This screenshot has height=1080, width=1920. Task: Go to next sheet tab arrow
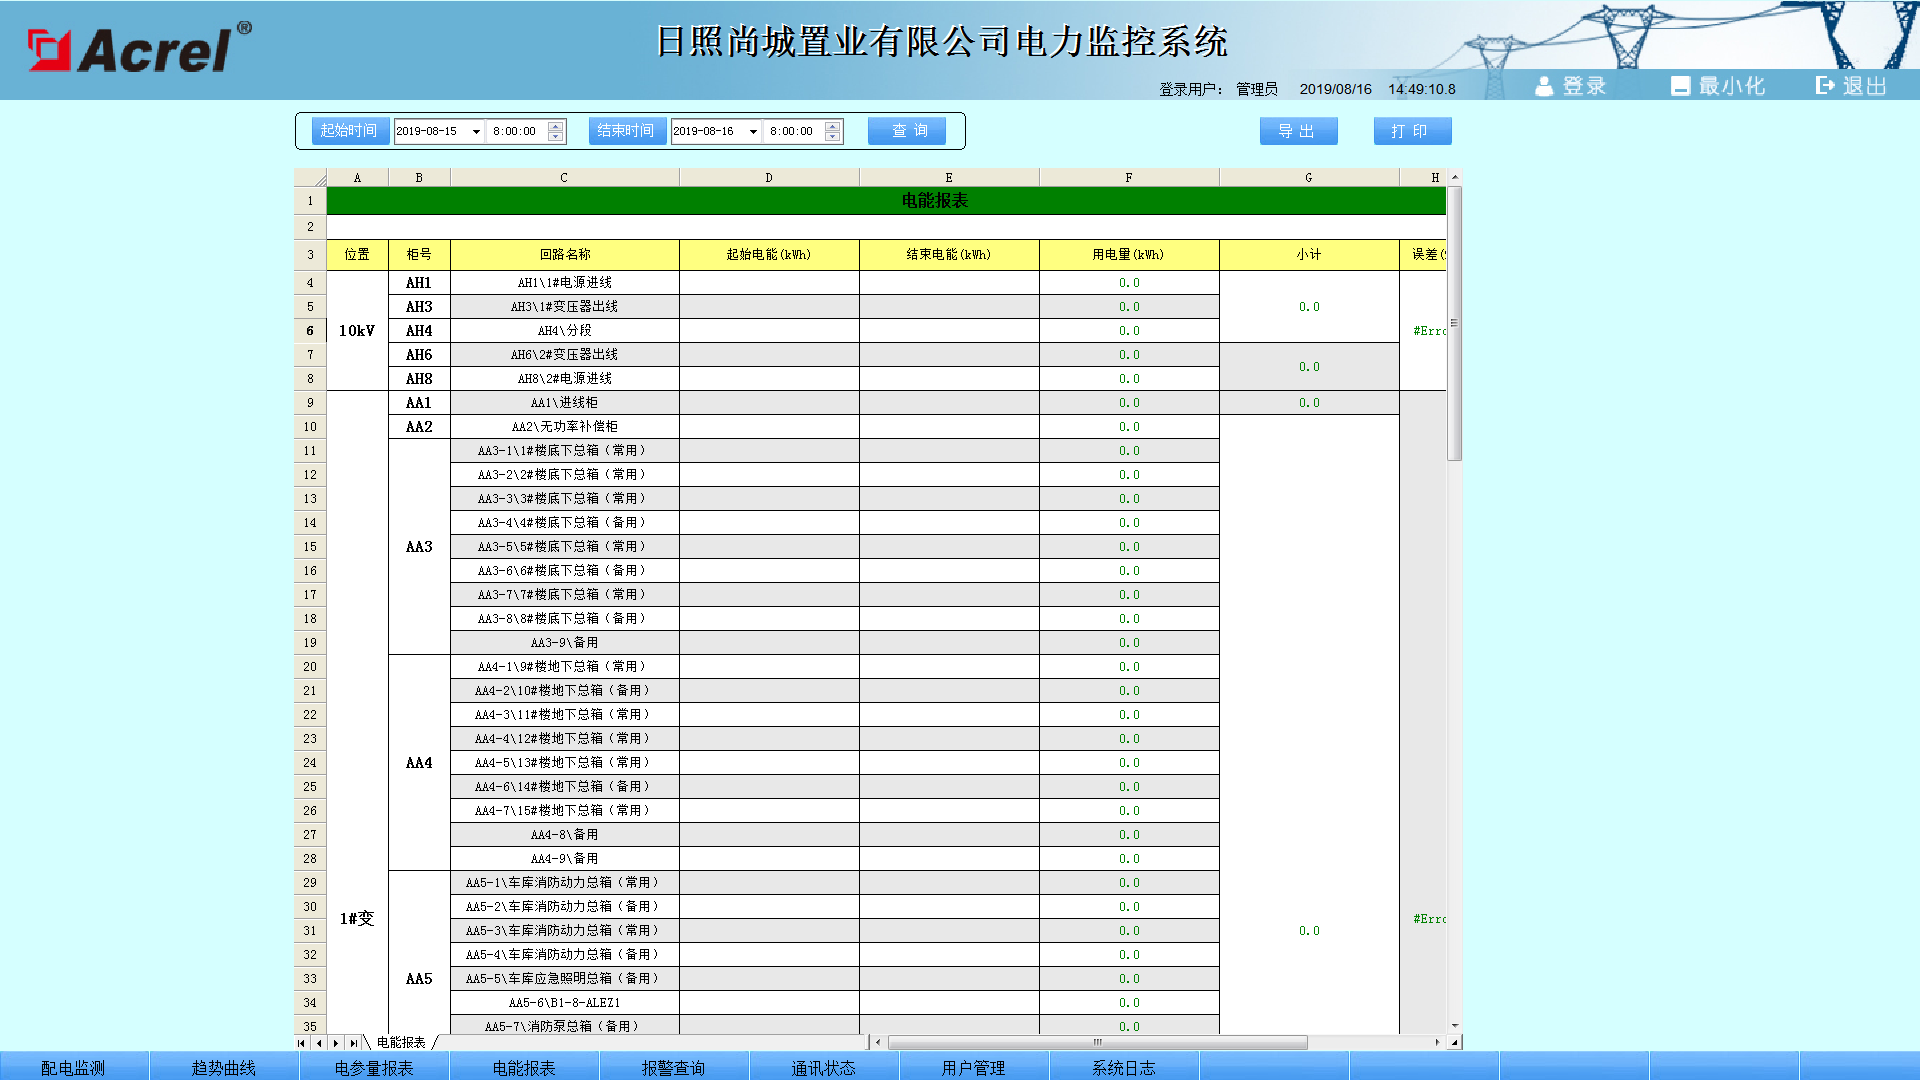point(336,1042)
